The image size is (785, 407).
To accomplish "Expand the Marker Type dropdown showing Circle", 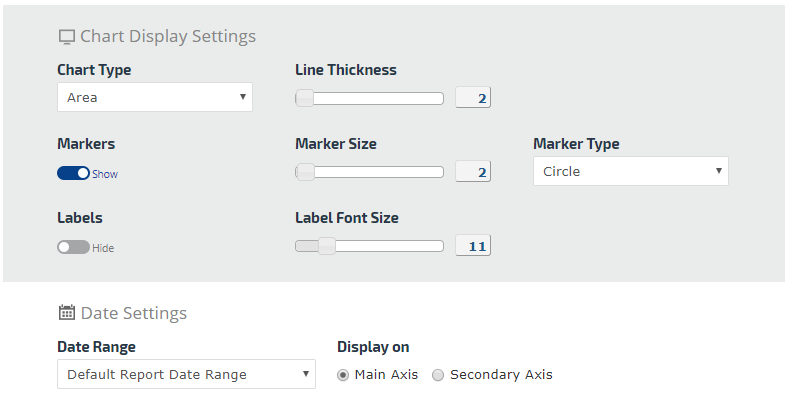I will (x=630, y=171).
